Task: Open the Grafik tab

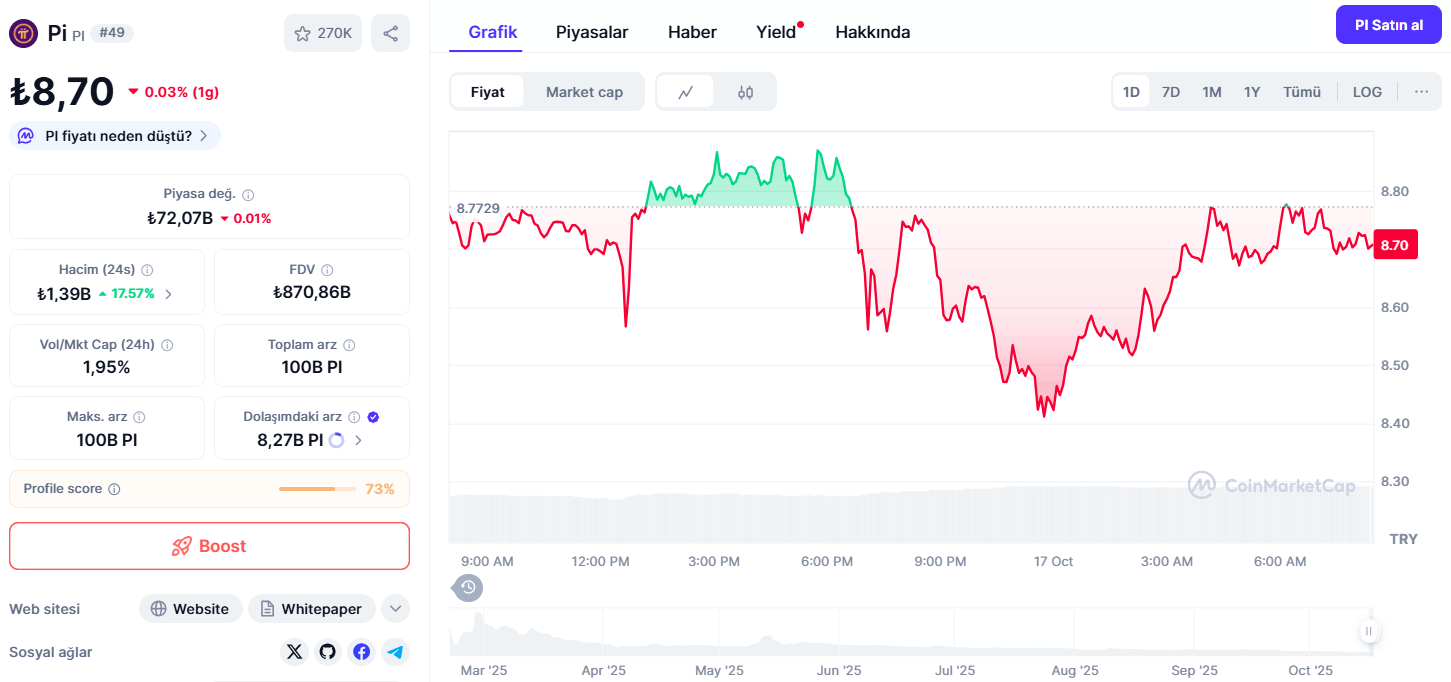Action: point(493,32)
